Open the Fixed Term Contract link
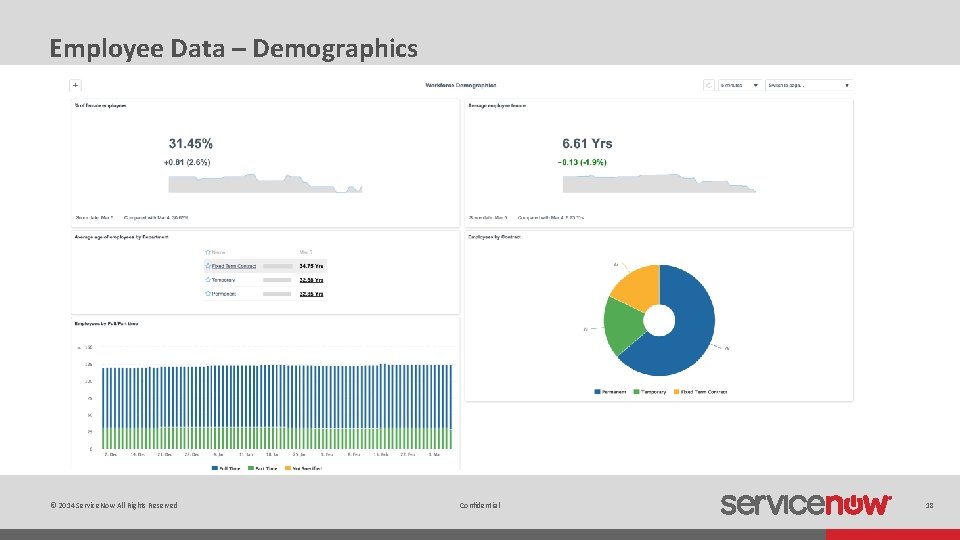Image resolution: width=960 pixels, height=540 pixels. 234,266
